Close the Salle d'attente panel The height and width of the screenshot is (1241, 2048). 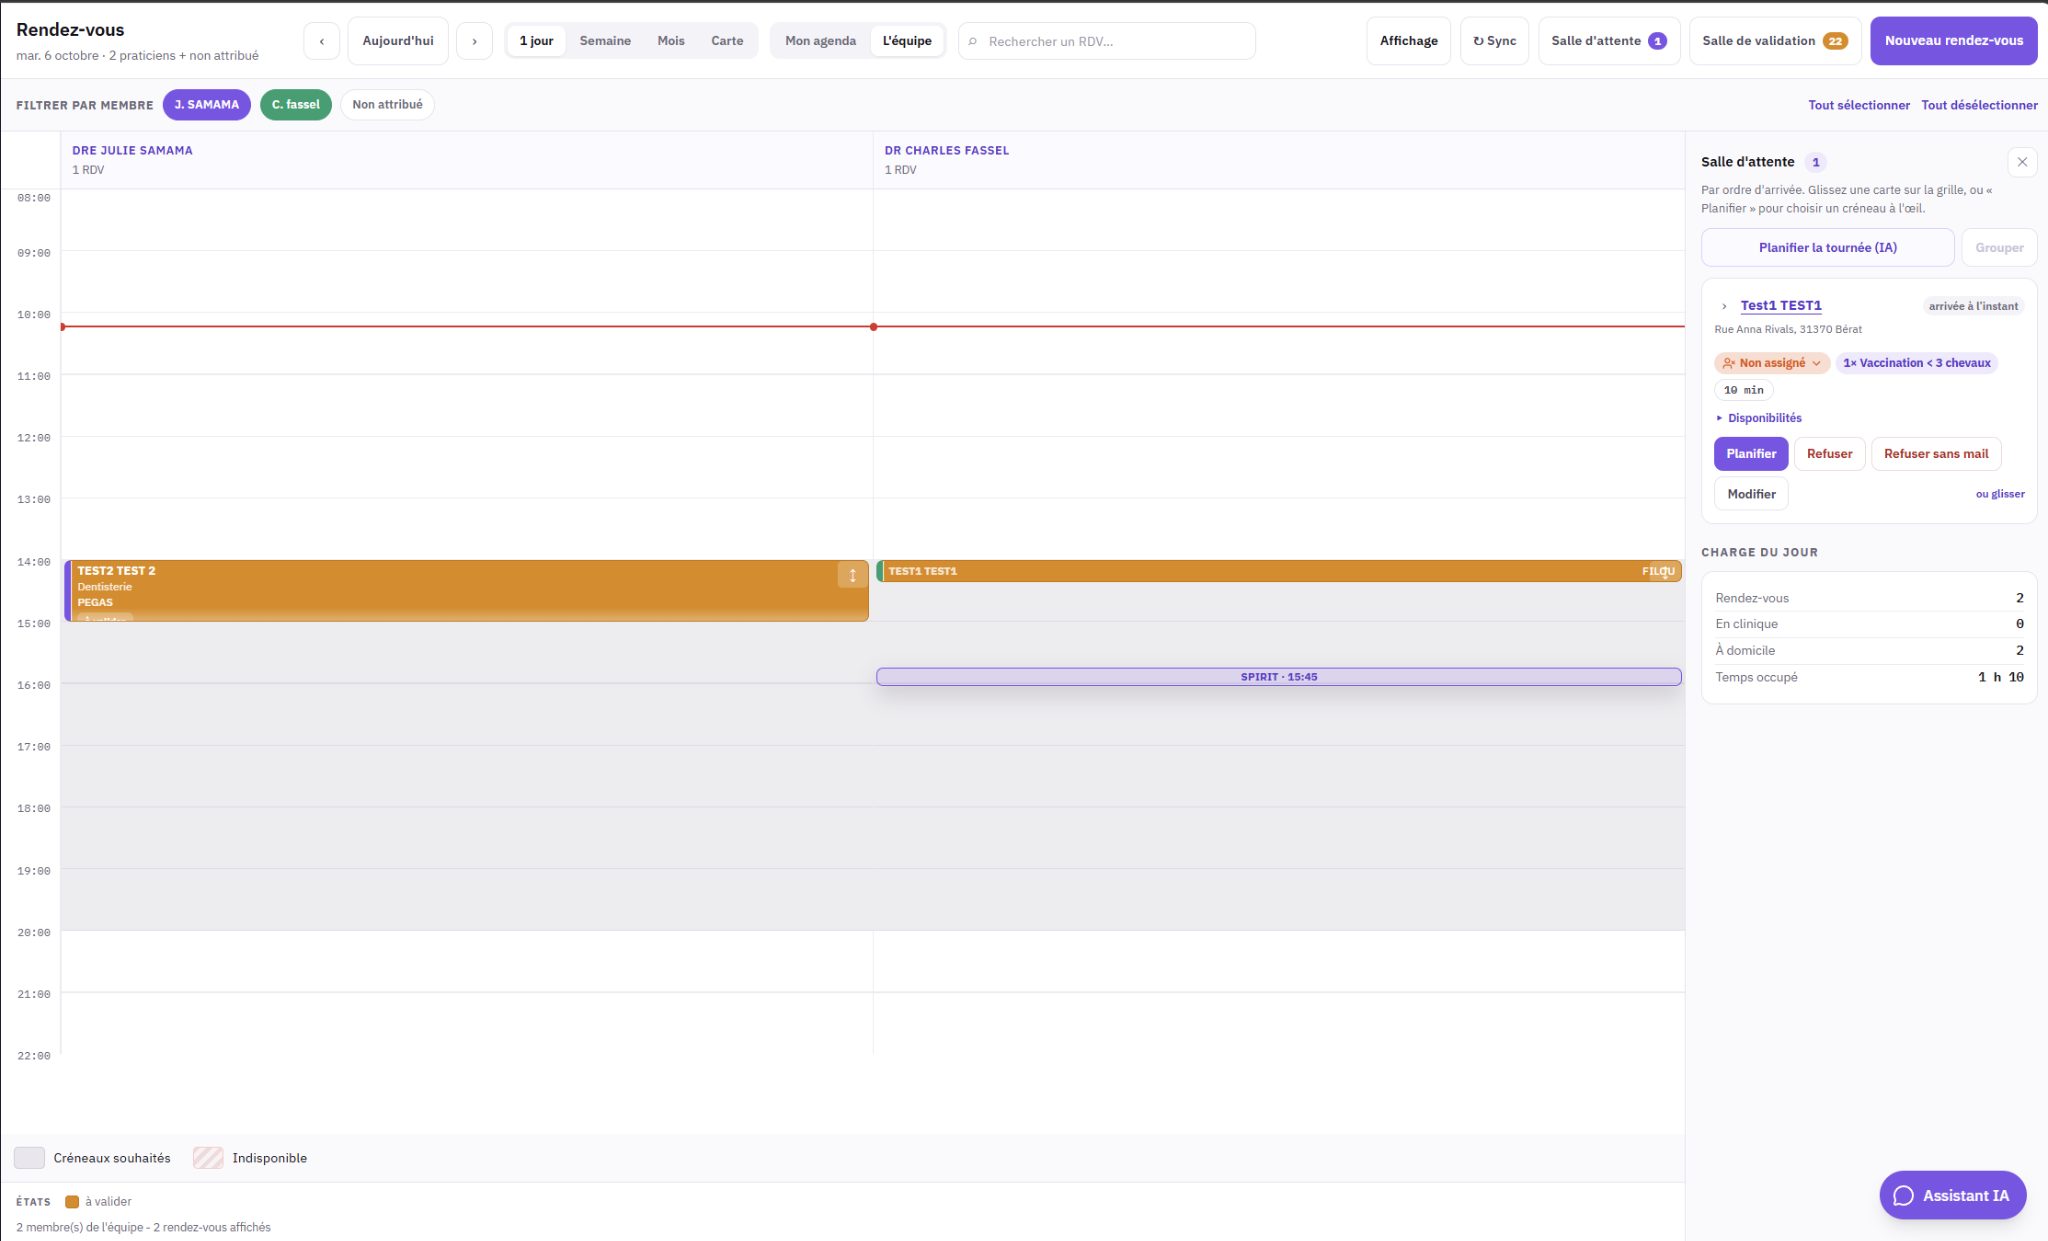pyautogui.click(x=2021, y=162)
